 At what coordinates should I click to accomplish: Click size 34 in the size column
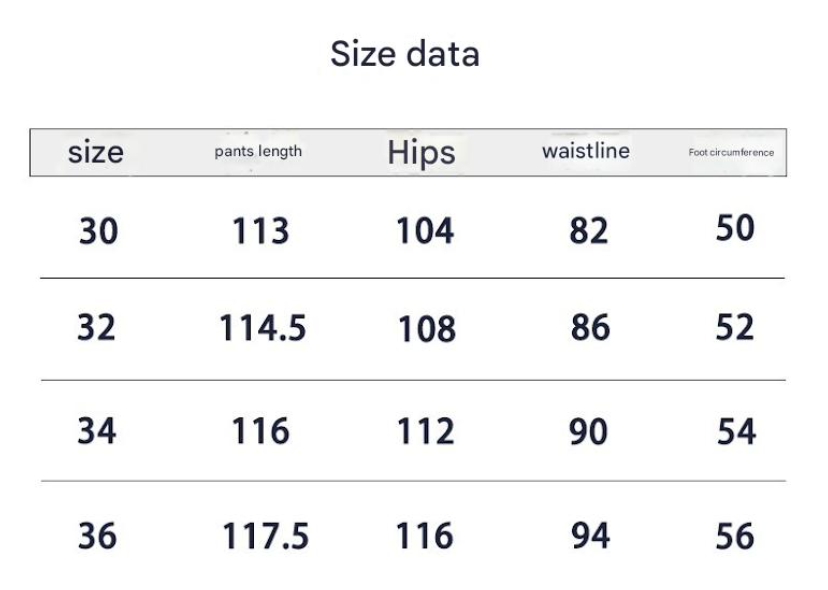[97, 431]
